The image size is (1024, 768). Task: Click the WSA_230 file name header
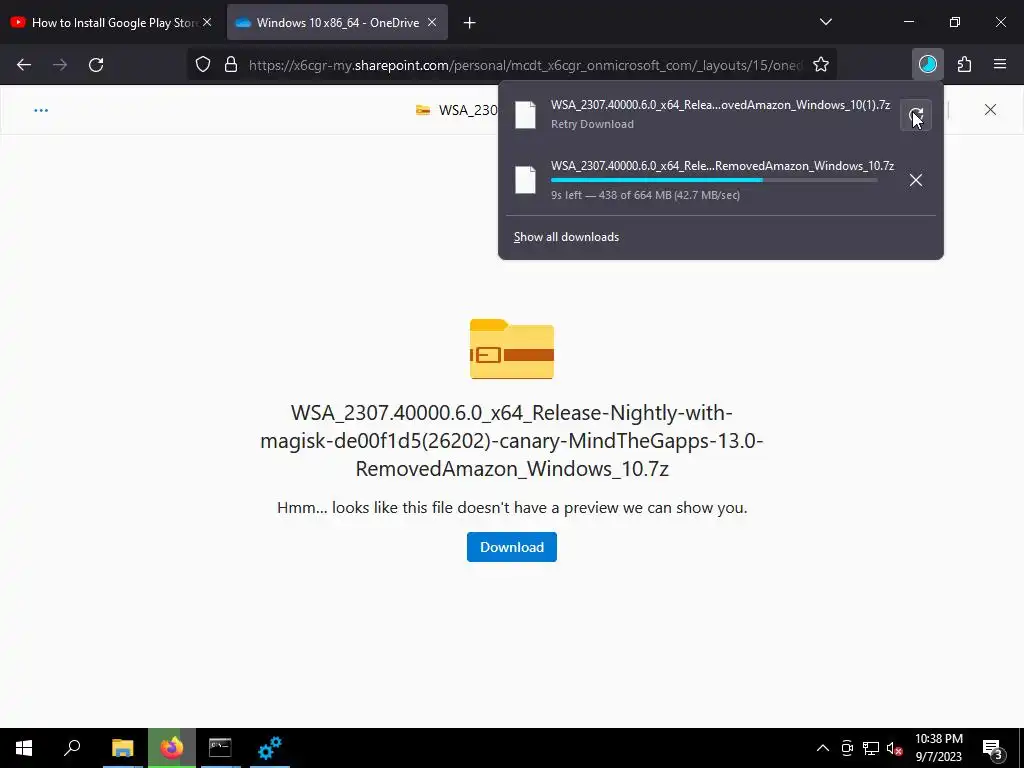(x=468, y=110)
